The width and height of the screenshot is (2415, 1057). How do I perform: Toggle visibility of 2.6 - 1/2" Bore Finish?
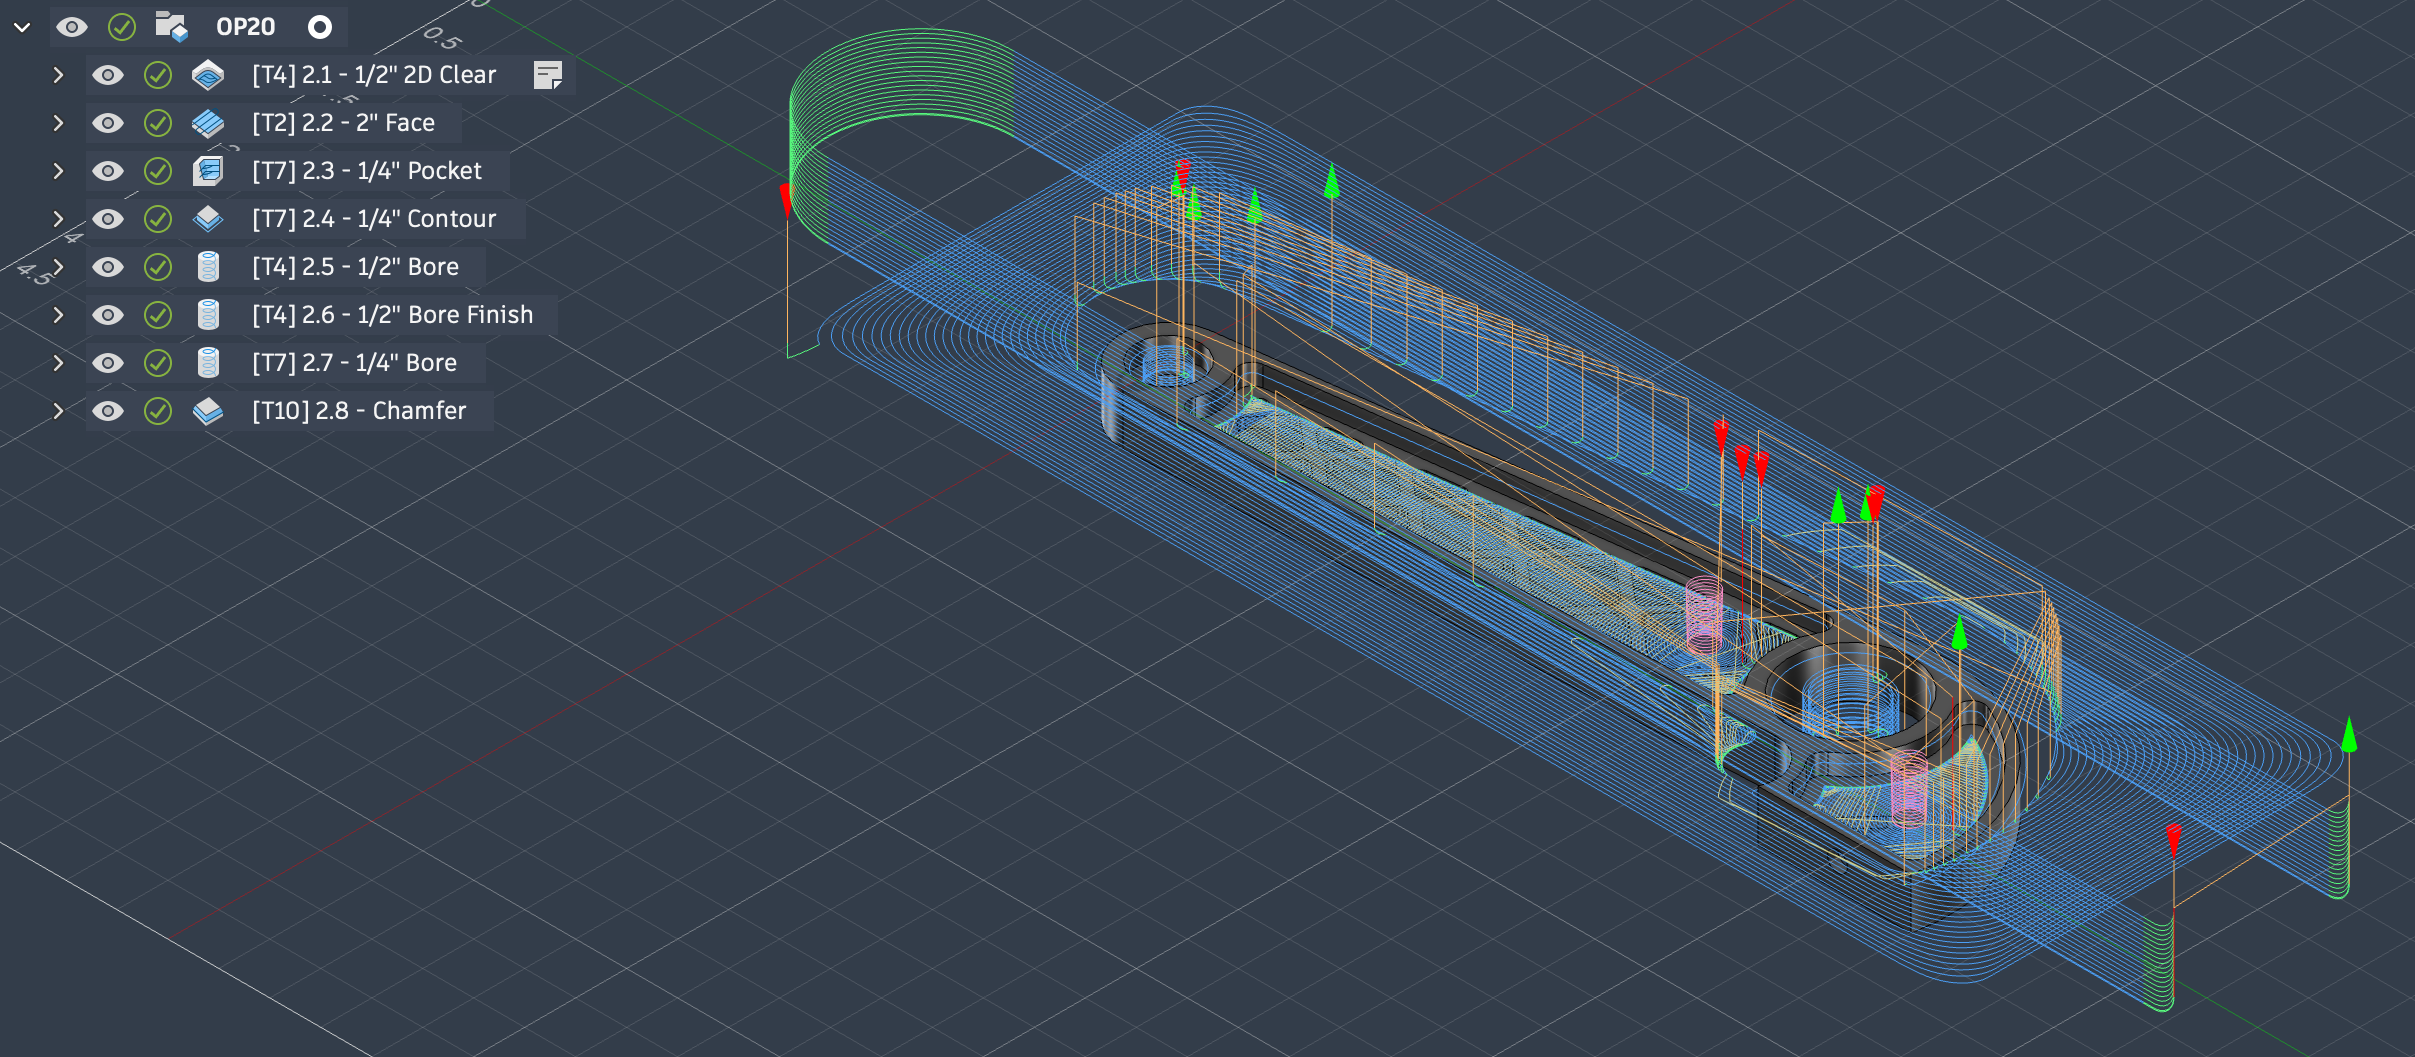tap(108, 315)
